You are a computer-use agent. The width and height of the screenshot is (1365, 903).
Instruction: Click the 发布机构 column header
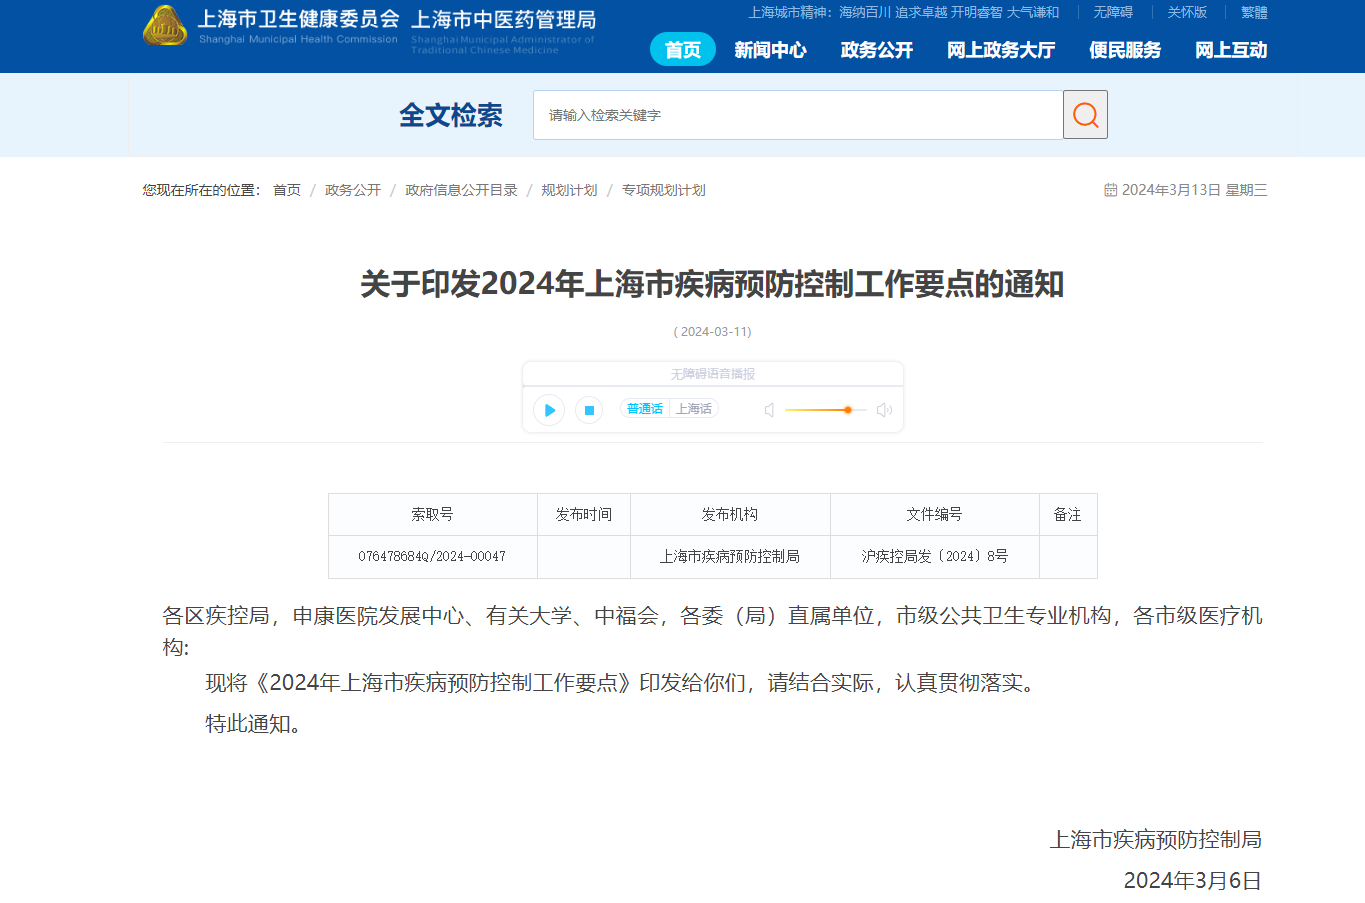[730, 514]
